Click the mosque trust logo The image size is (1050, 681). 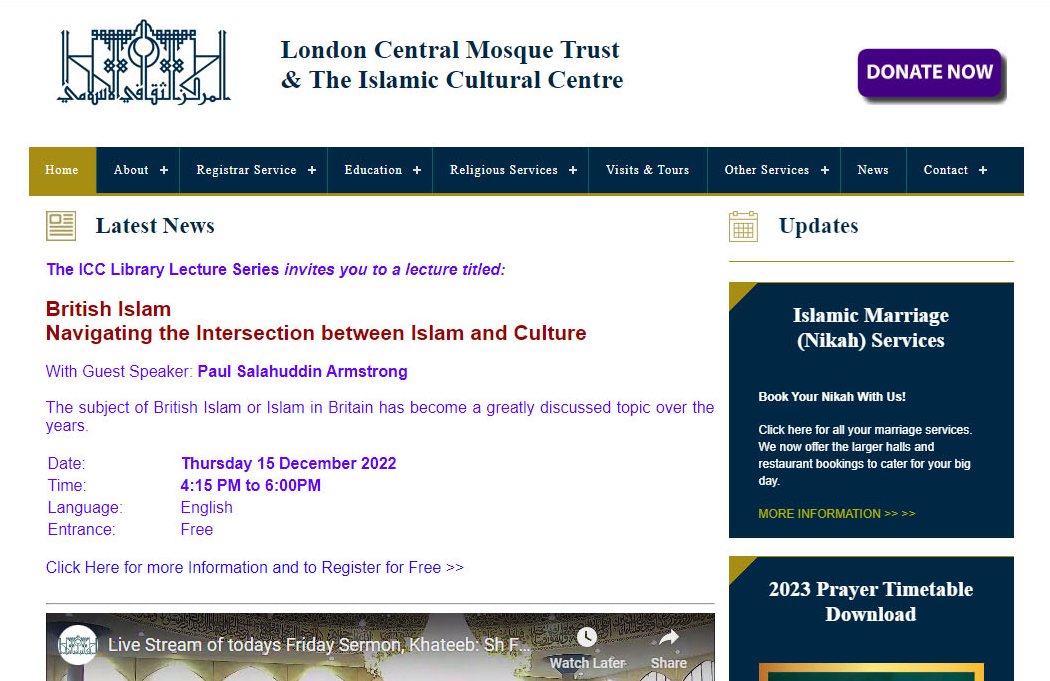(143, 62)
